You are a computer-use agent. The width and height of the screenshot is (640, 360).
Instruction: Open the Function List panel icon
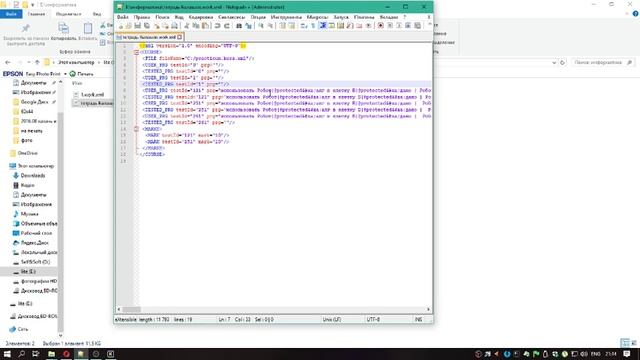(349, 26)
